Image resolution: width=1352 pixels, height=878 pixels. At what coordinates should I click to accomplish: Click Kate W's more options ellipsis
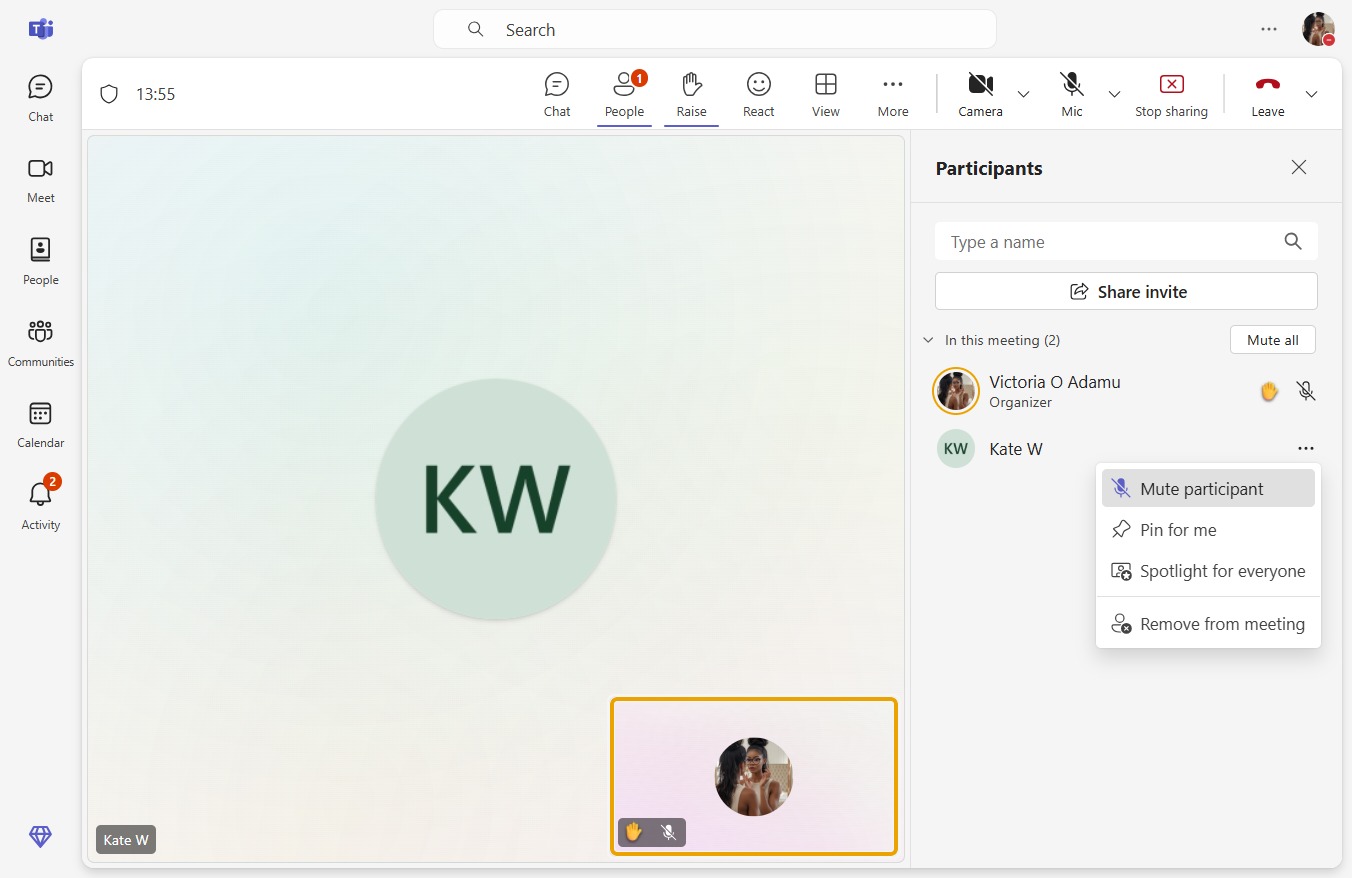[x=1305, y=449]
